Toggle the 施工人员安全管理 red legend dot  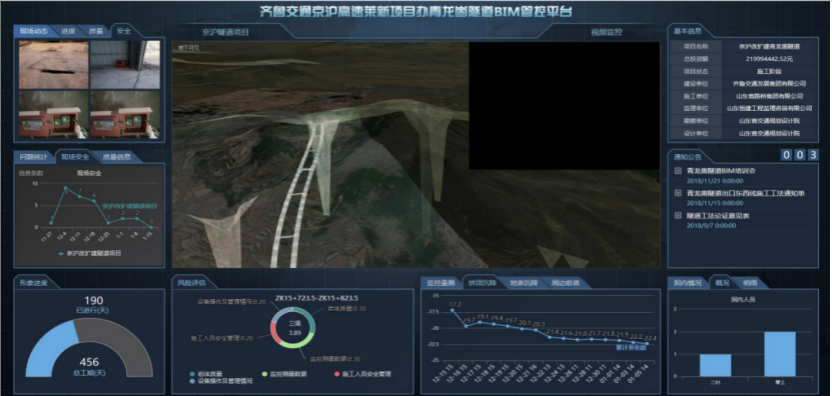click(337, 374)
